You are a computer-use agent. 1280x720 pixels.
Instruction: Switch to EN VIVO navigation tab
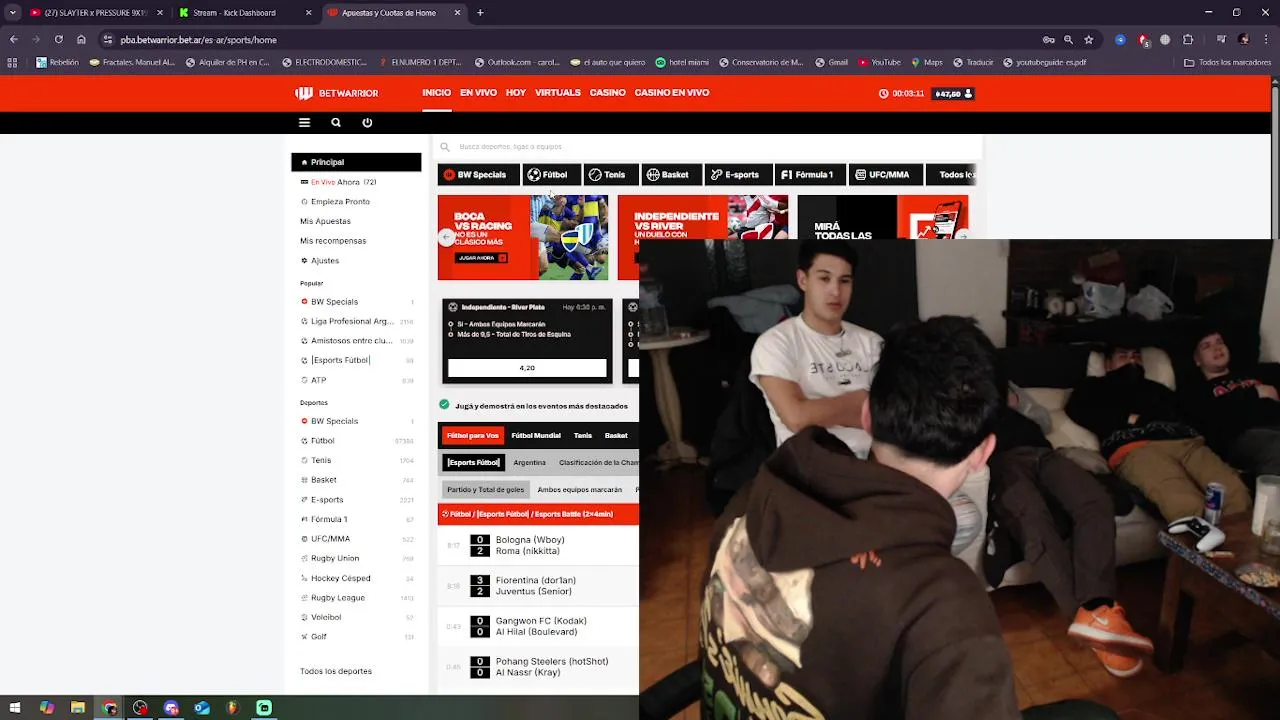(478, 93)
